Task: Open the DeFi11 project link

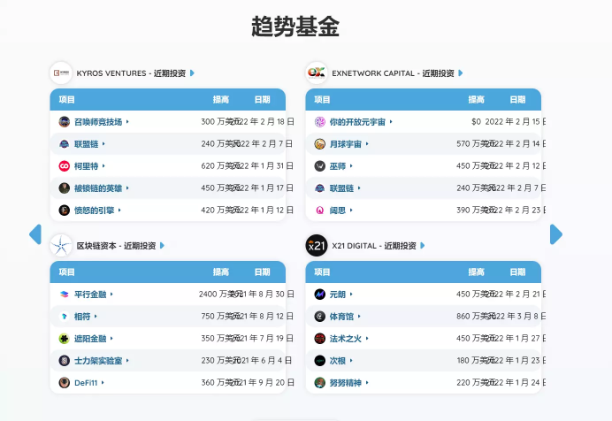Action: pos(86,383)
